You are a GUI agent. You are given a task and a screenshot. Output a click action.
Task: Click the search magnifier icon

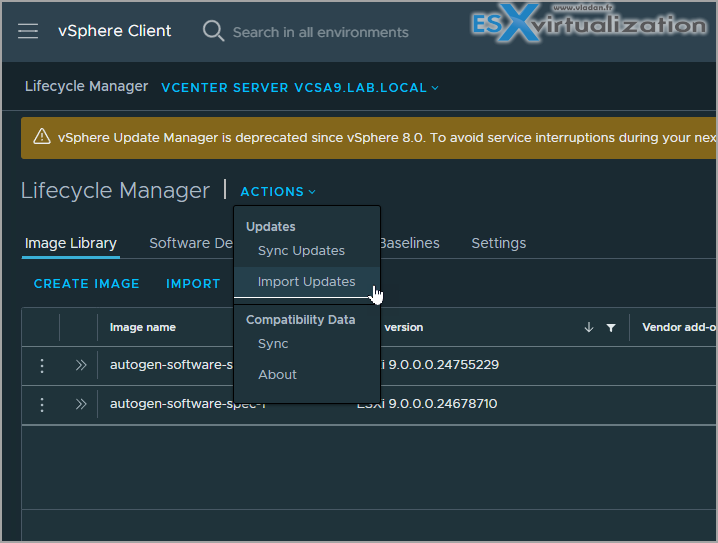[x=213, y=31]
